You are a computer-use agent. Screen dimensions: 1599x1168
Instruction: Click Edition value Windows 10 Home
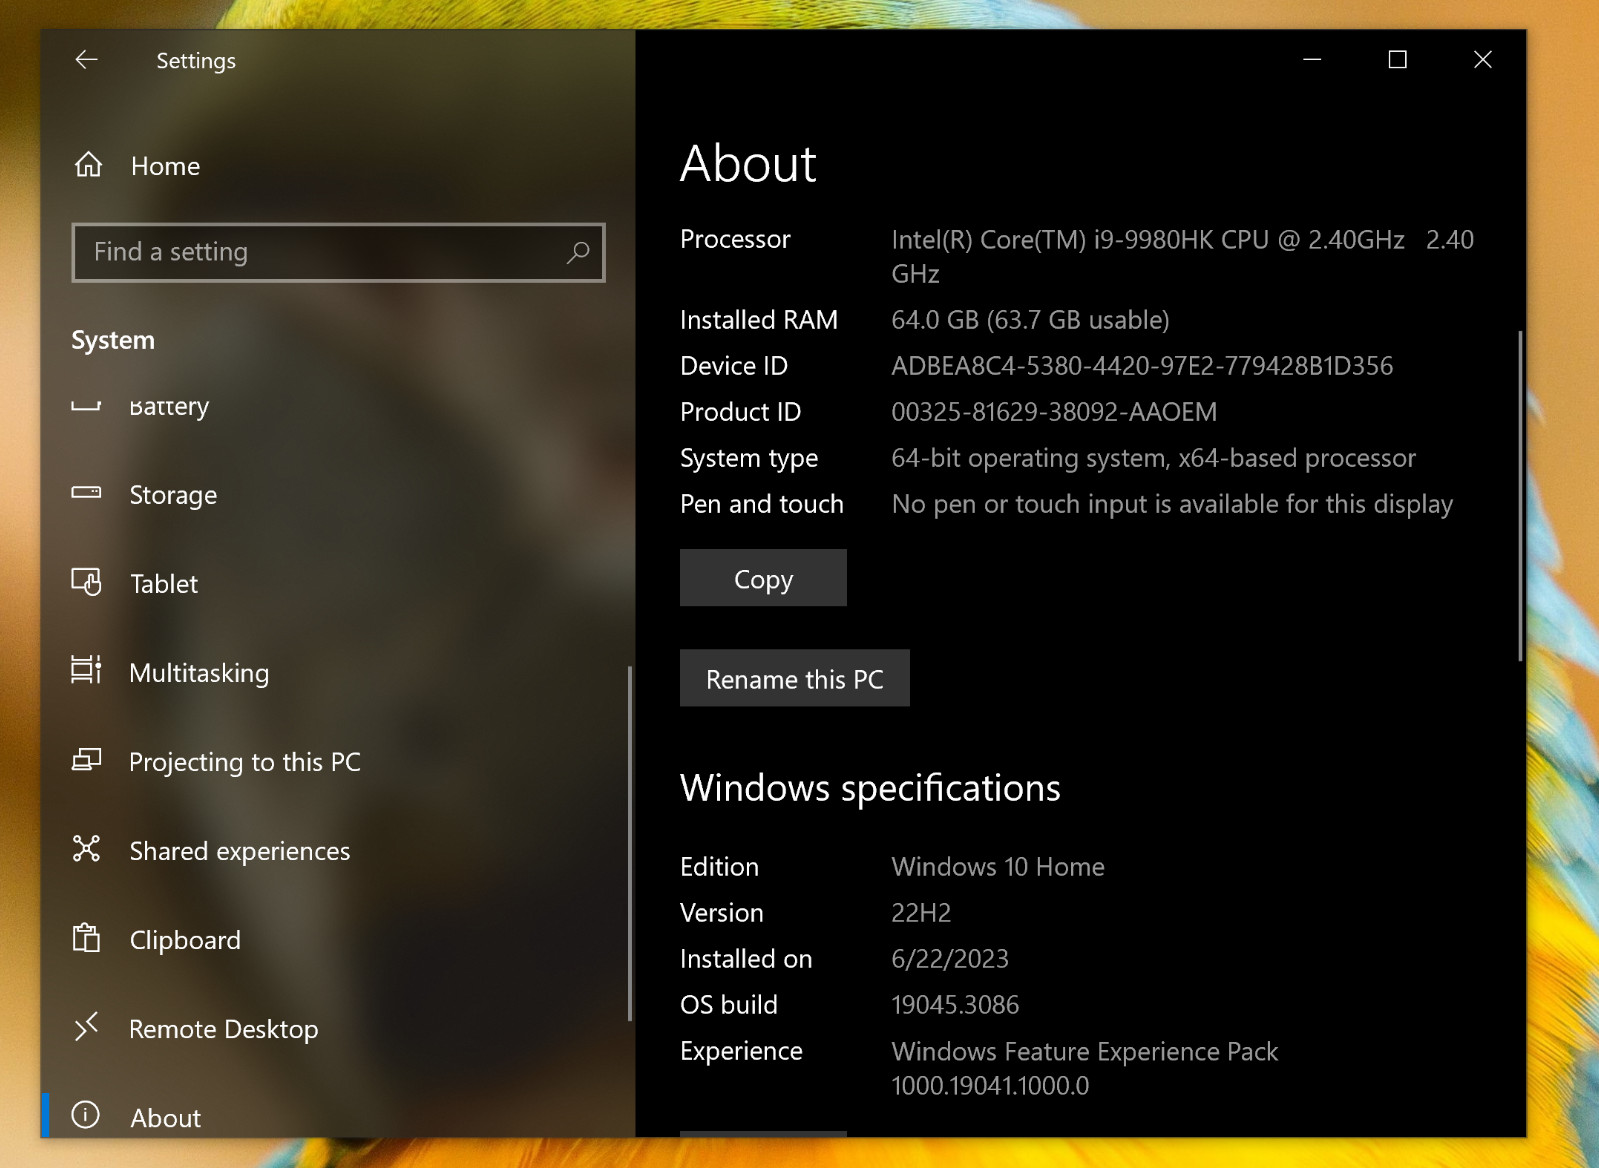pyautogui.click(x=998, y=867)
